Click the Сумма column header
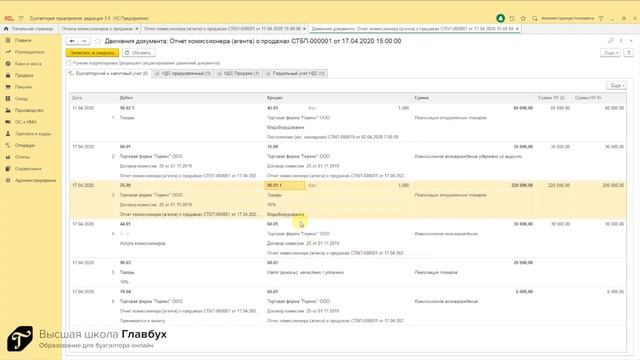The image size is (640, 360). coord(421,98)
